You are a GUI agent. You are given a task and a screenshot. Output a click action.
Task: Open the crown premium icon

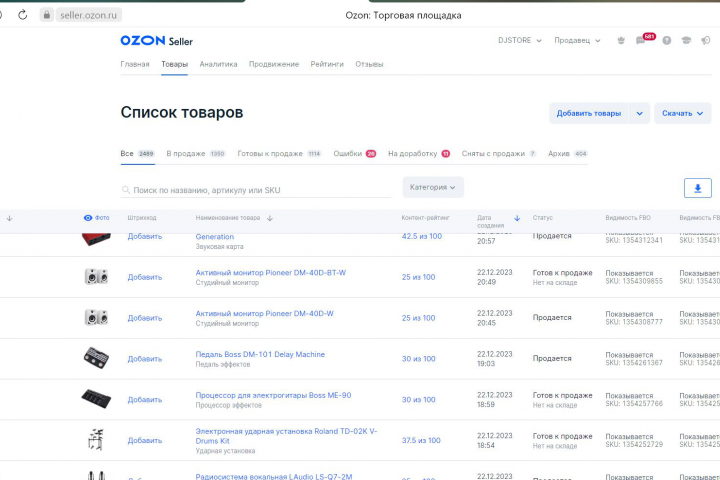pyautogui.click(x=621, y=40)
